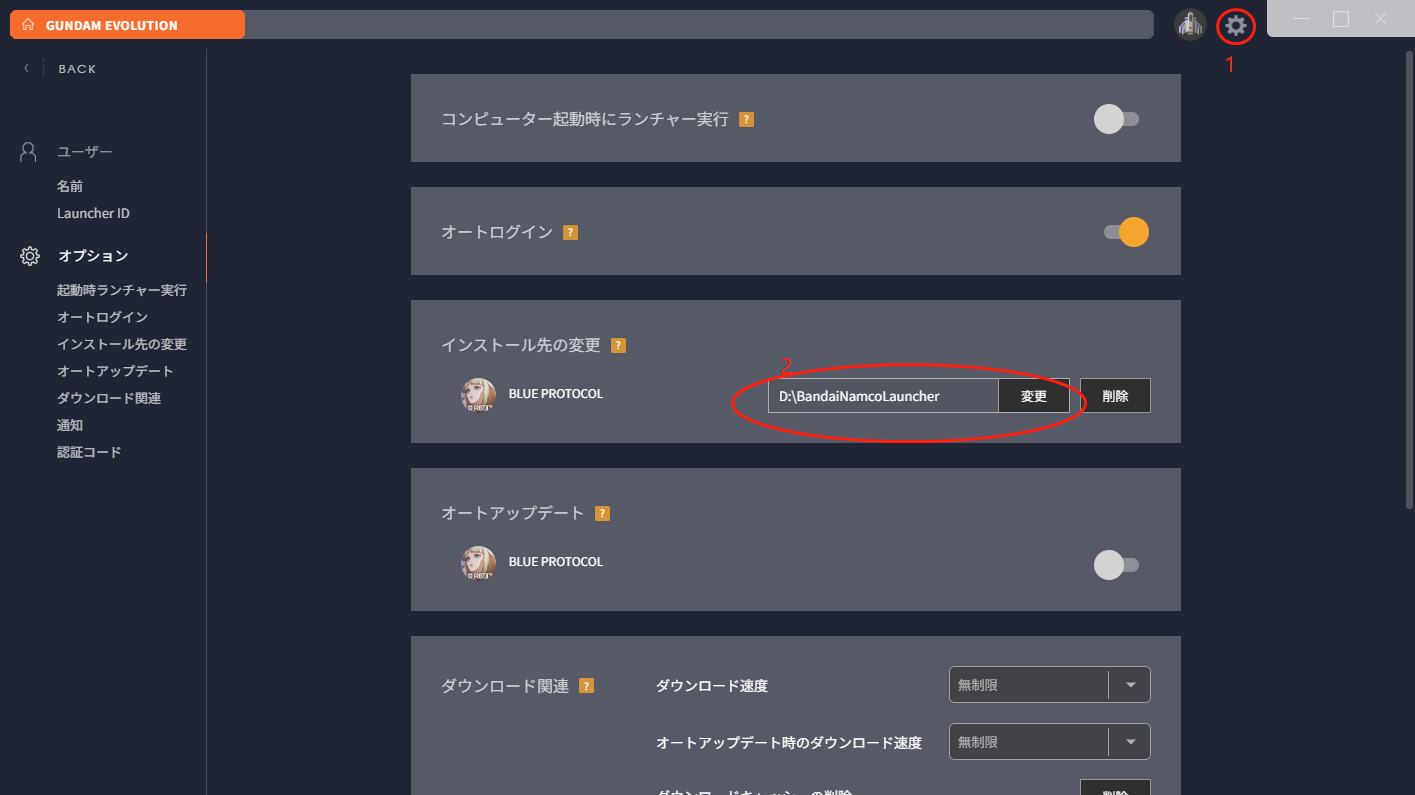Click the empty title search bar
This screenshot has width=1415, height=795.
coord(698,25)
